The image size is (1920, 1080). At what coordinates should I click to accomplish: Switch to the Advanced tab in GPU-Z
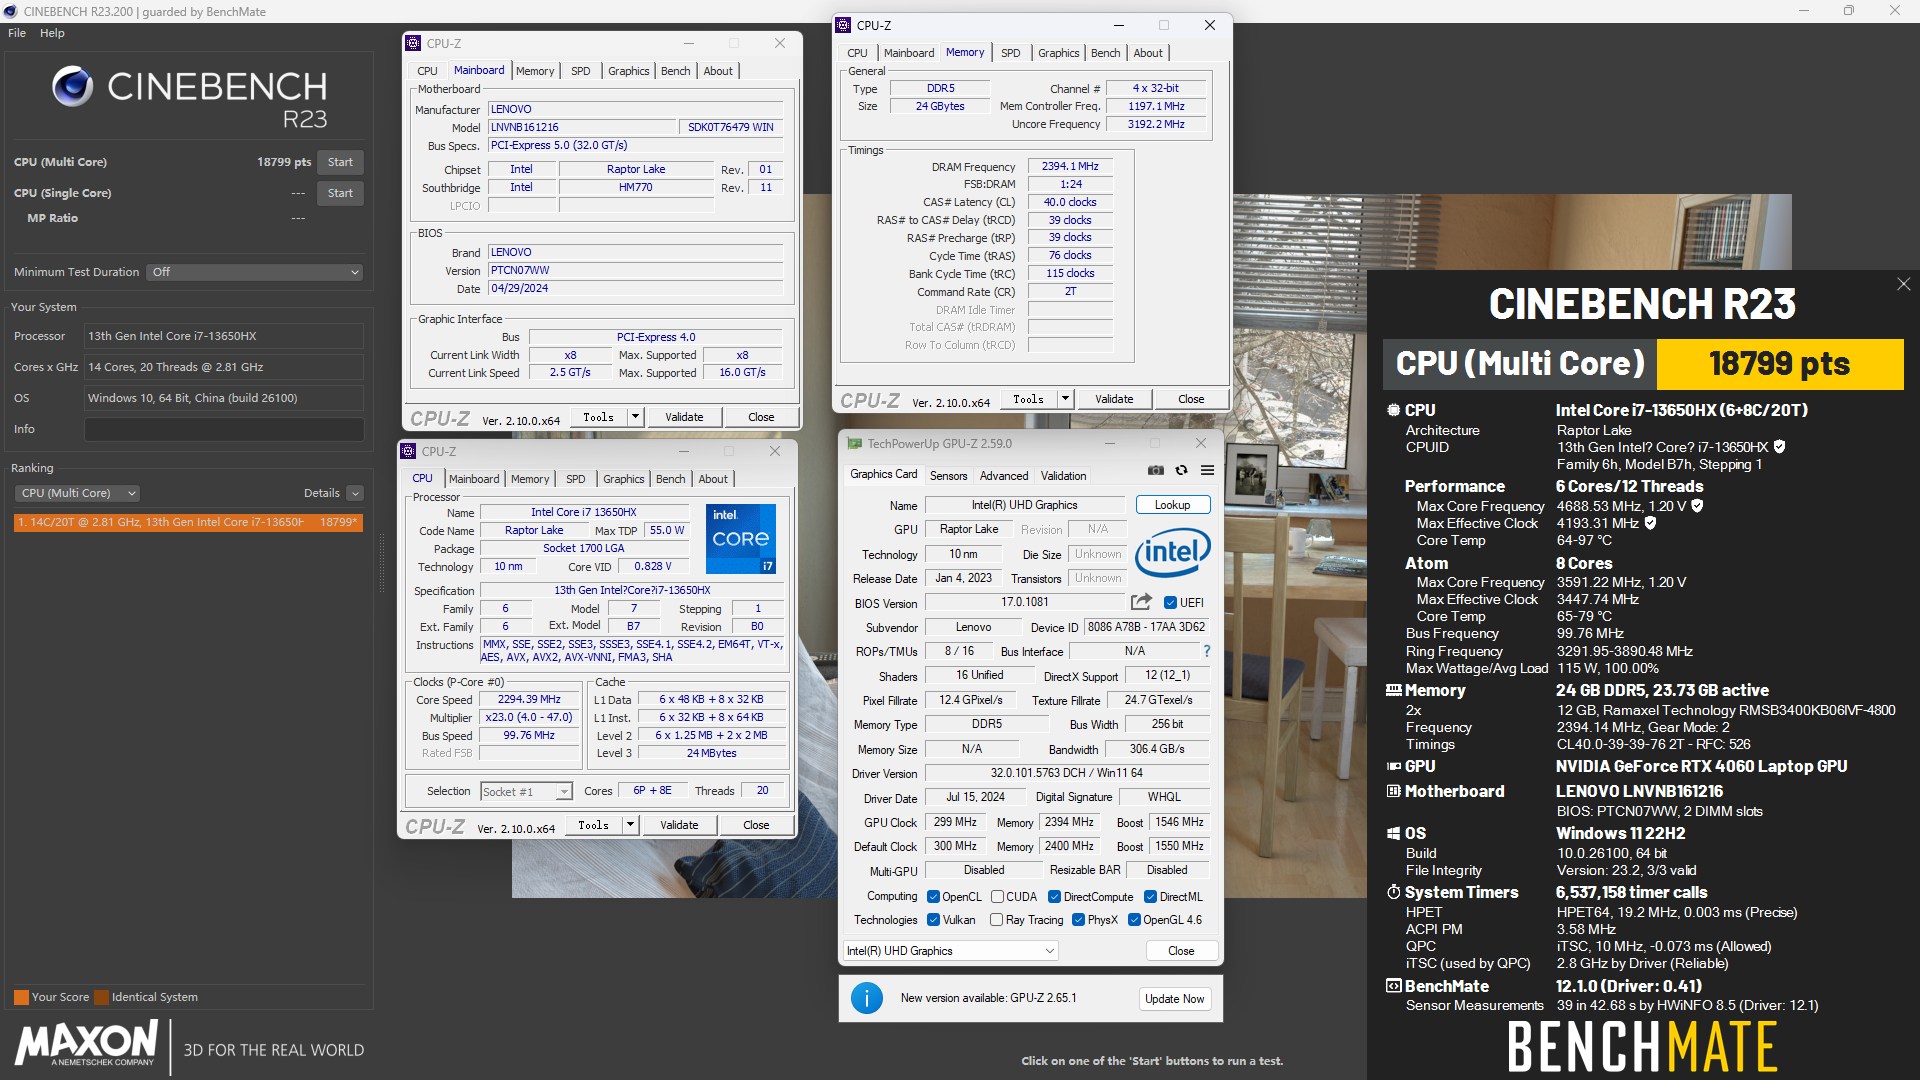tap(1003, 476)
